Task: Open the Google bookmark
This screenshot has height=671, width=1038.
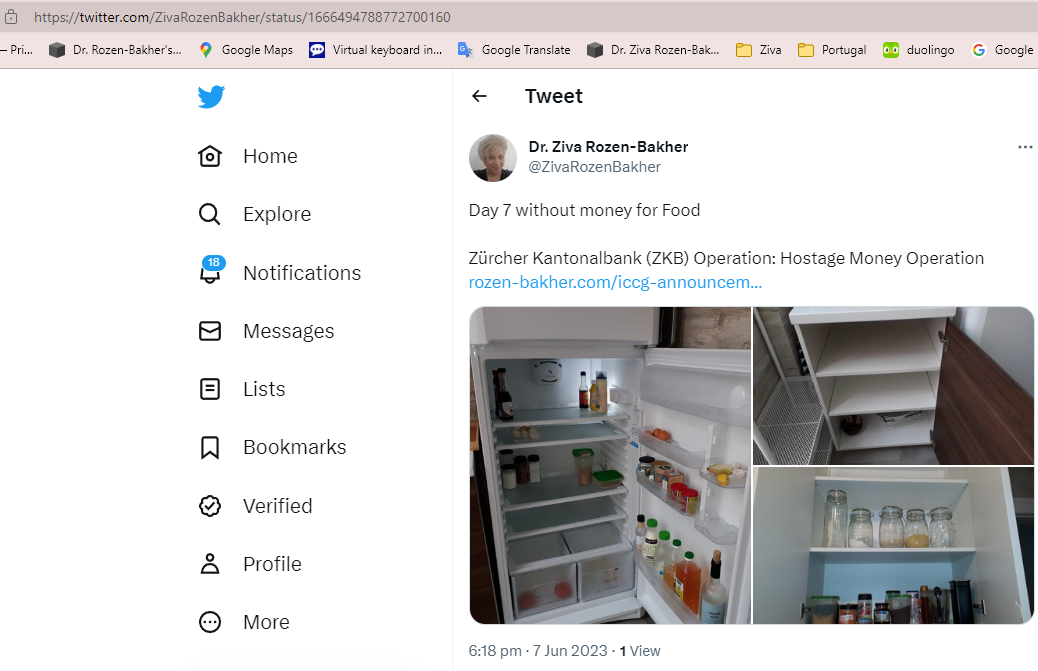Action: pos(1002,50)
